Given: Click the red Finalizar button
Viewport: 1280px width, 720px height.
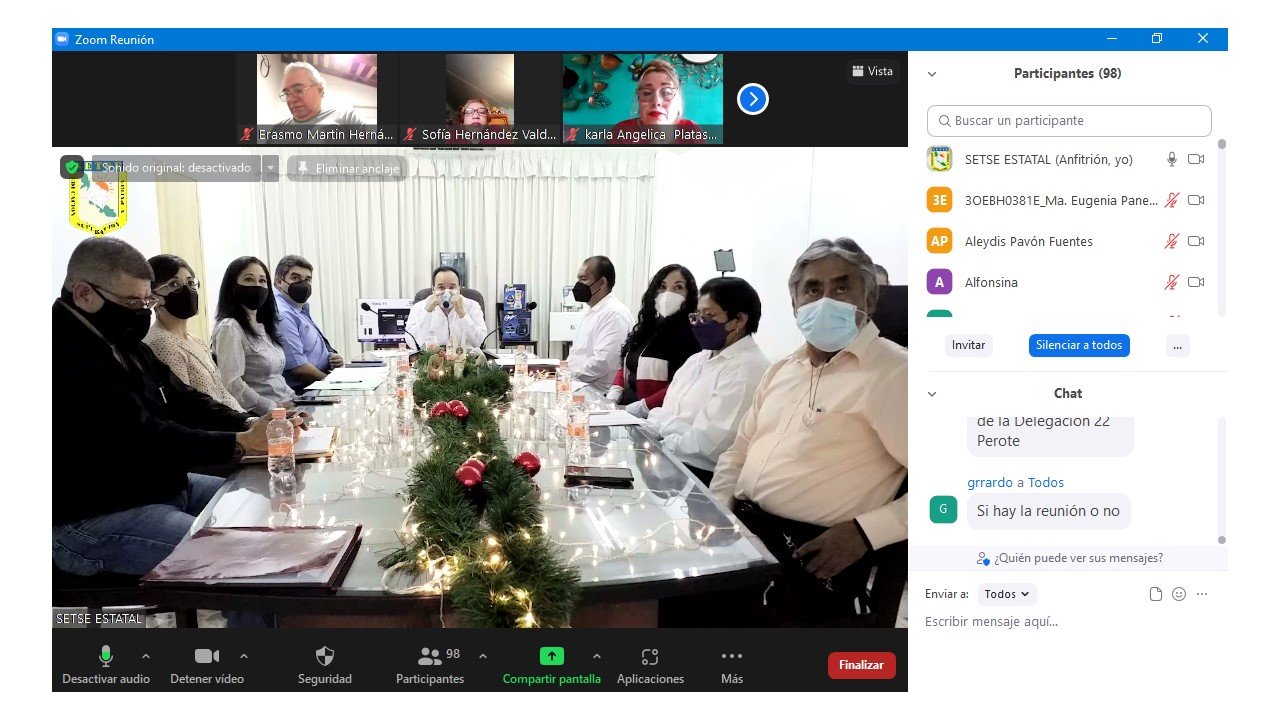Looking at the screenshot, I should [861, 665].
